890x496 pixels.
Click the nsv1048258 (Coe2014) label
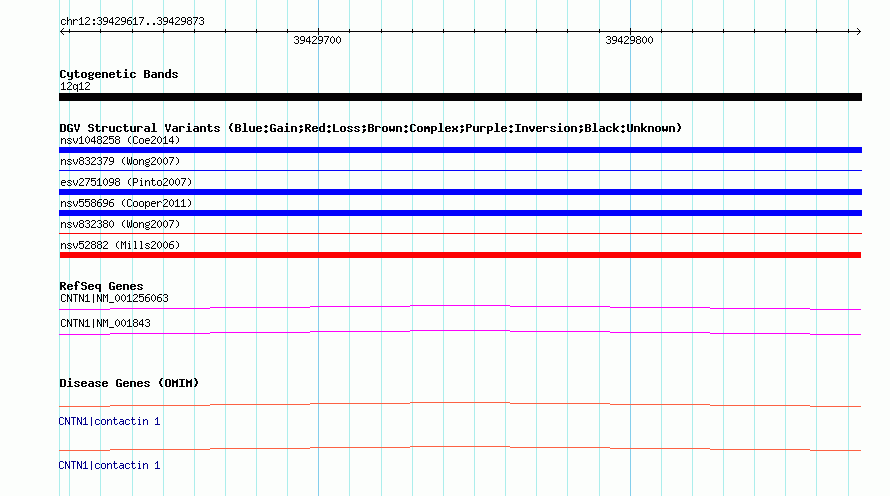(120, 140)
